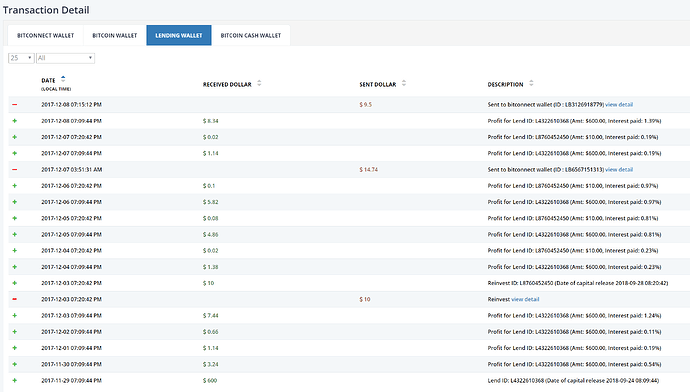Click description with interest paid 0.54%
This screenshot has width=690, height=392.
click(x=574, y=364)
